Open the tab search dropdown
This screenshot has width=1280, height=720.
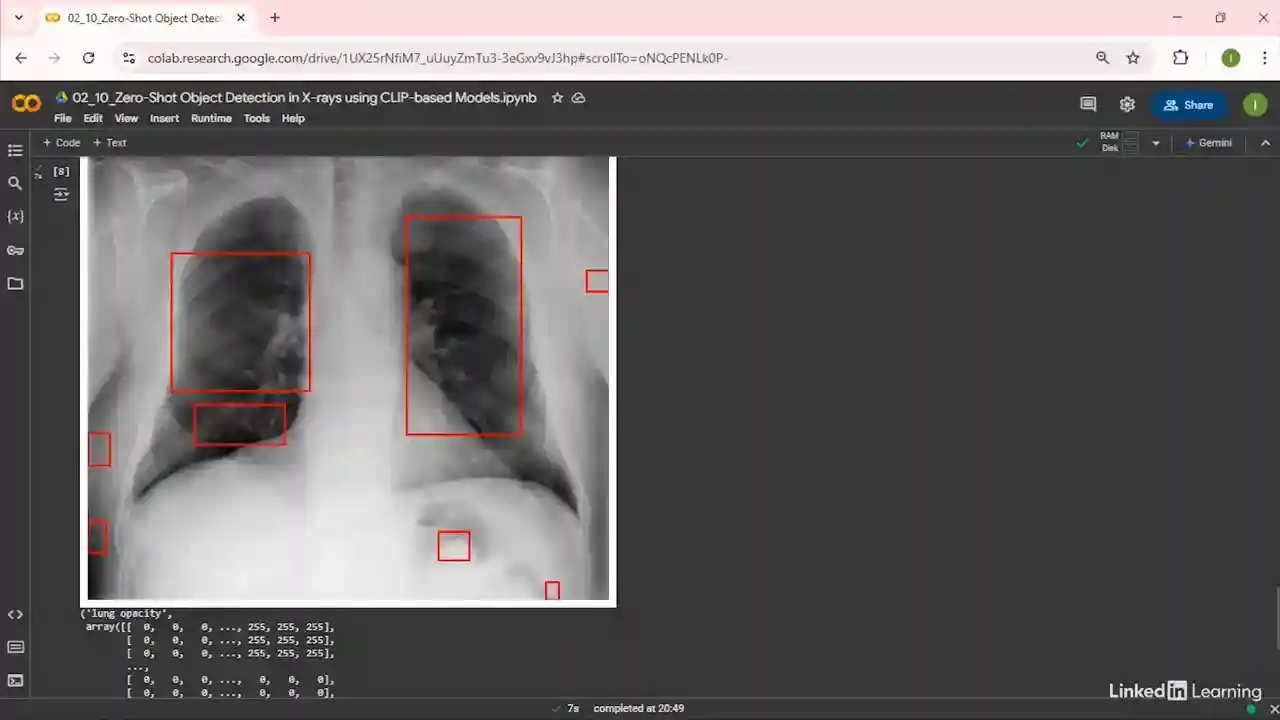pyautogui.click(x=18, y=18)
